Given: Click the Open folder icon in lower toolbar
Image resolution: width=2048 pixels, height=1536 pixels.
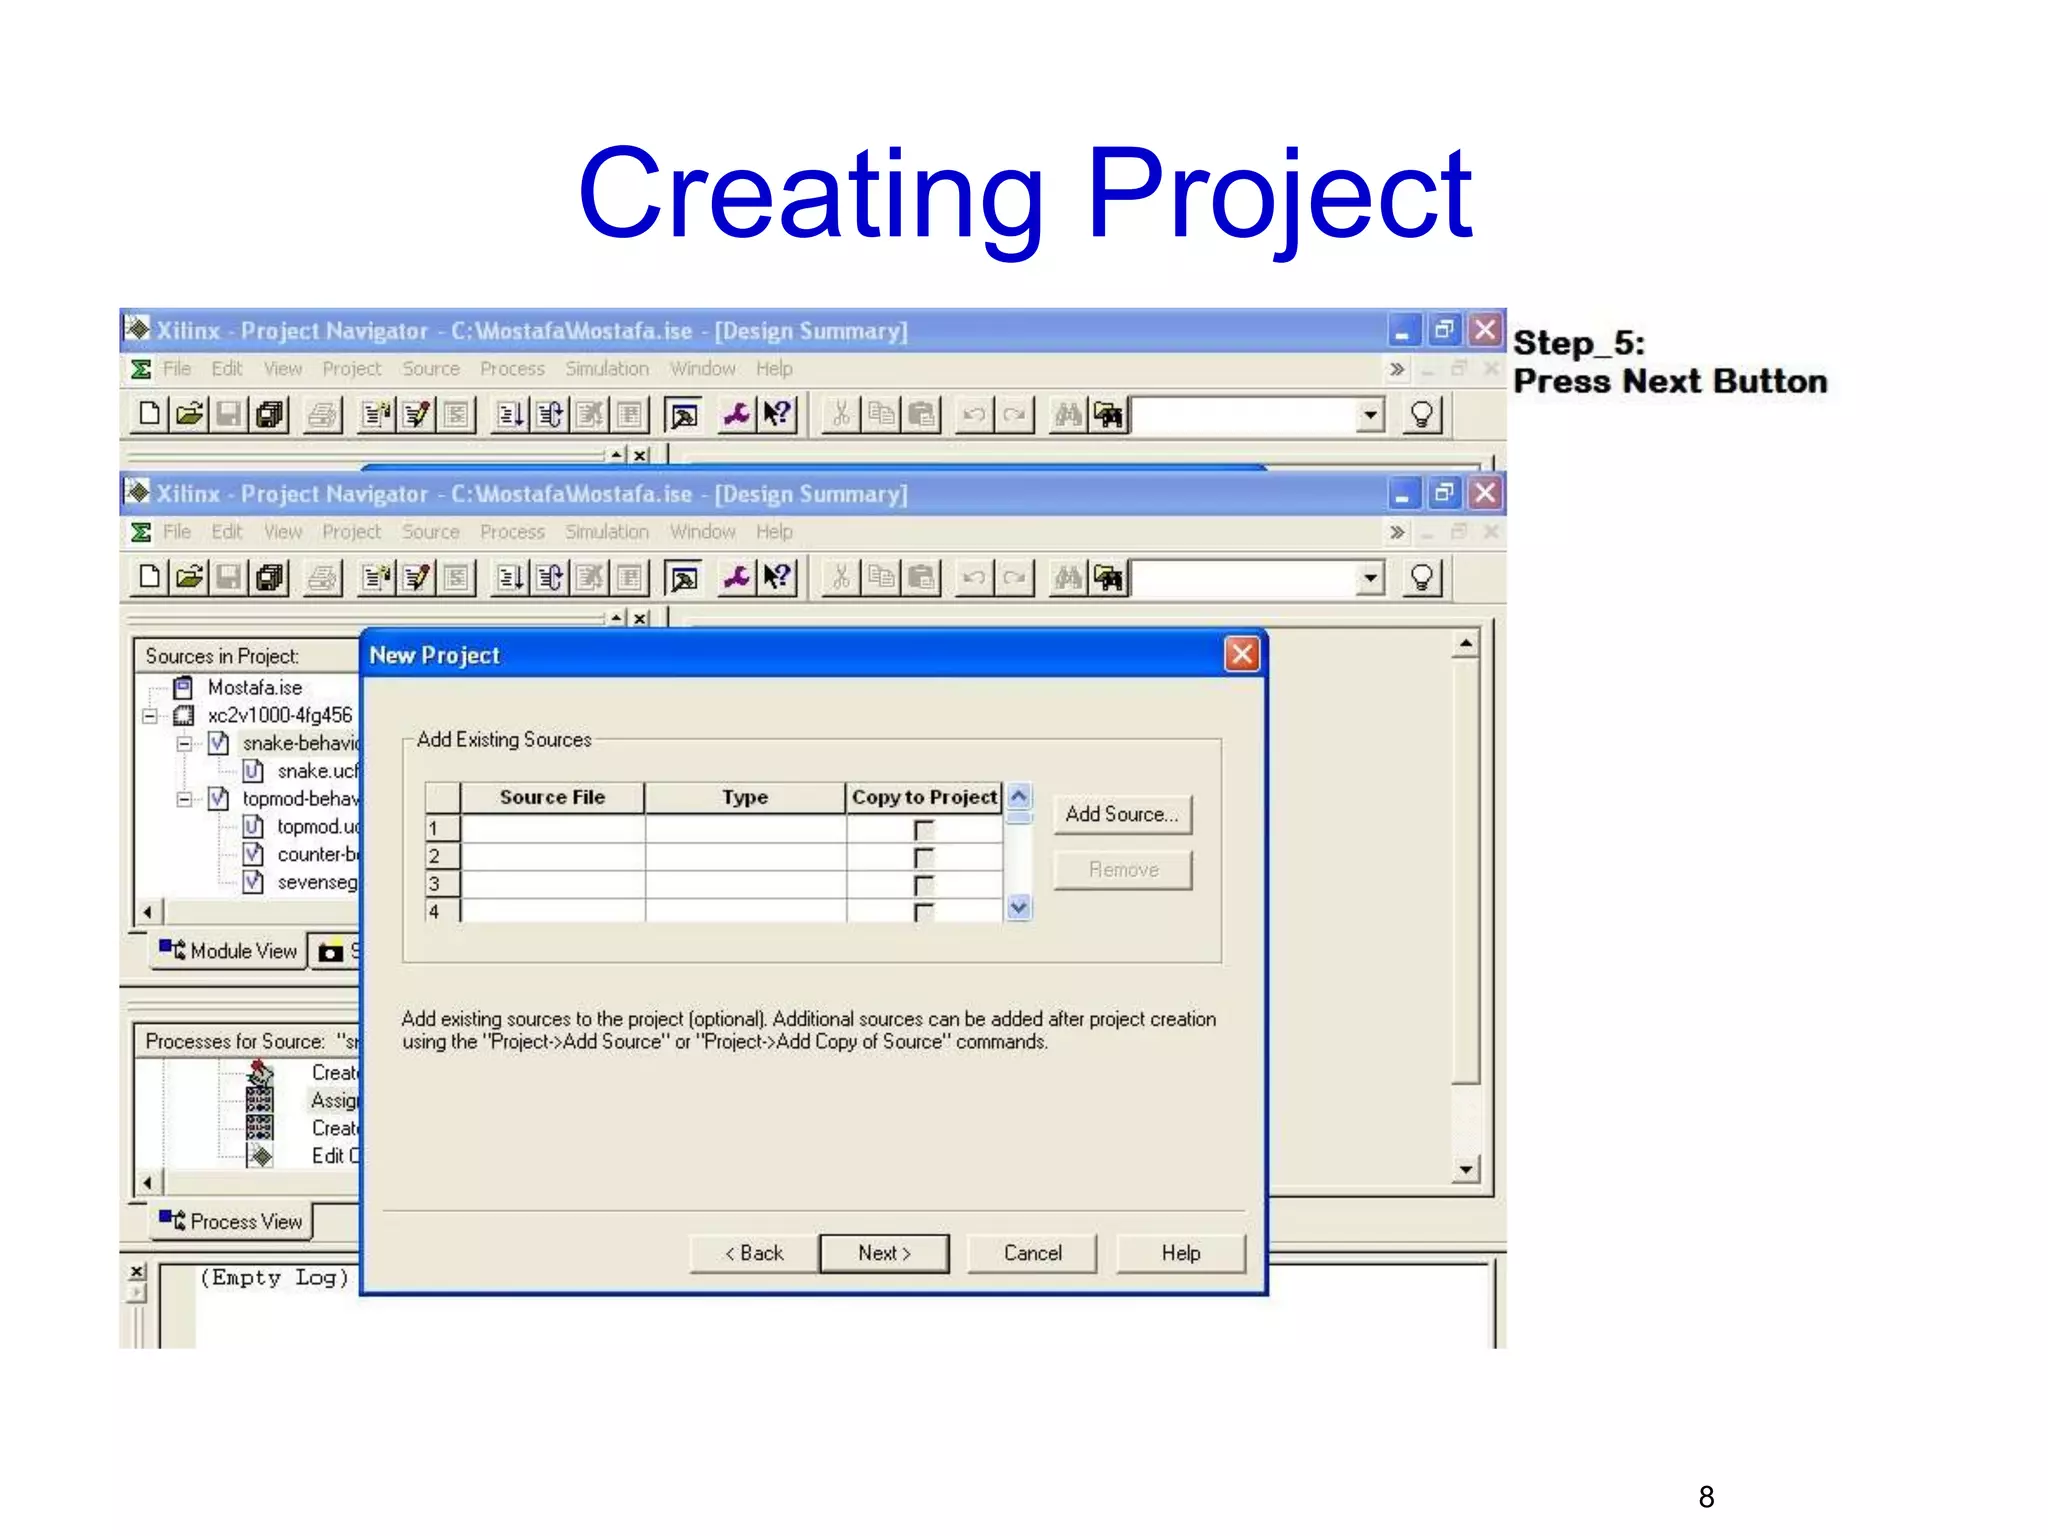Looking at the screenshot, I should coord(189,578).
